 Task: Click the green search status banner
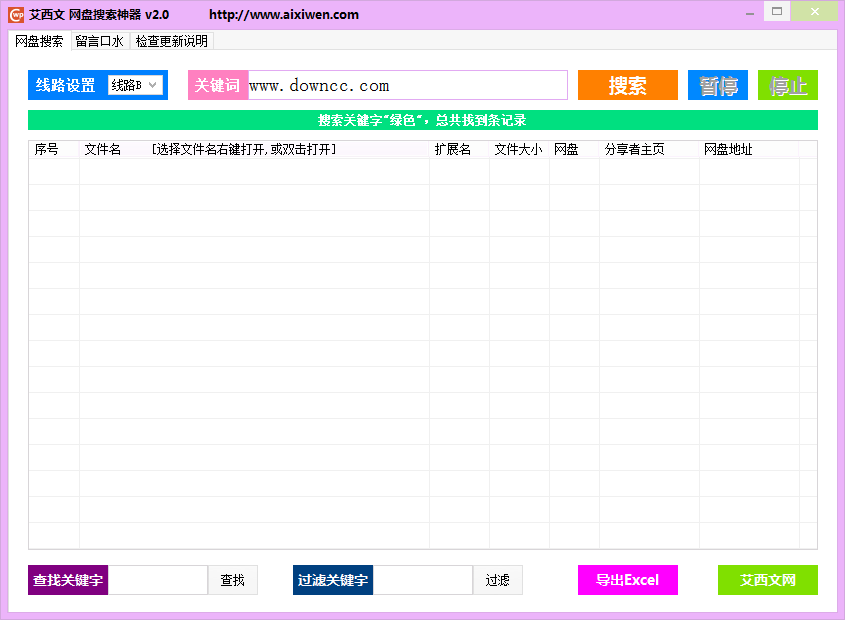click(x=422, y=120)
